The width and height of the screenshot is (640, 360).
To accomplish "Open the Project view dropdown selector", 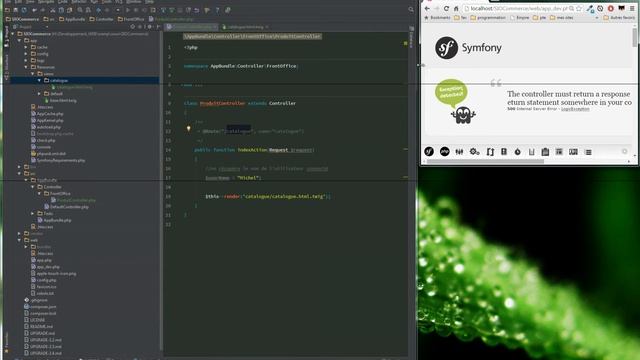I will point(29,27).
